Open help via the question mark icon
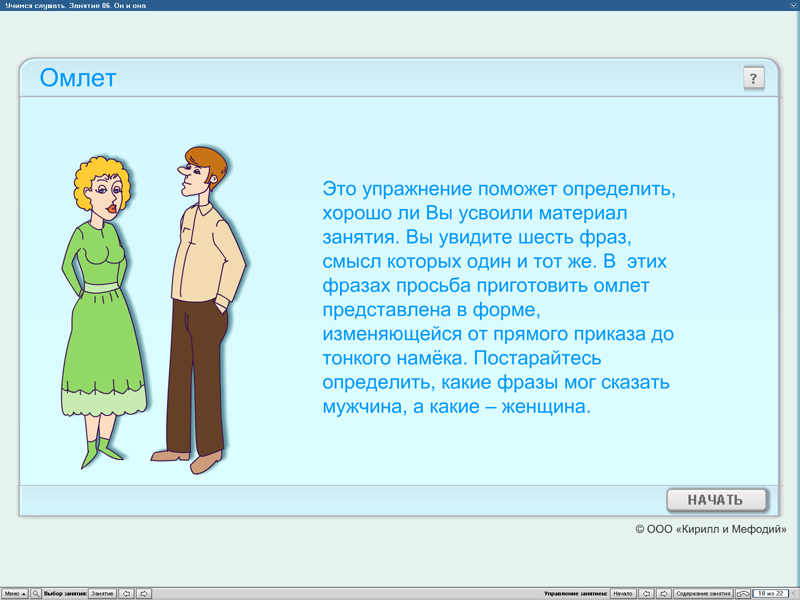The height and width of the screenshot is (600, 800). click(753, 77)
